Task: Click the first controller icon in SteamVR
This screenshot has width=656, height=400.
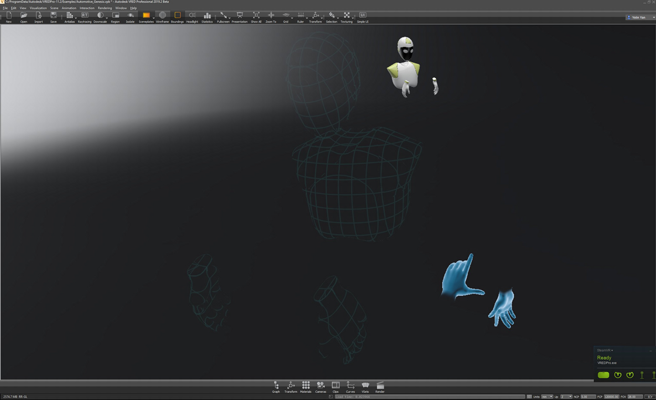Action: click(x=618, y=375)
